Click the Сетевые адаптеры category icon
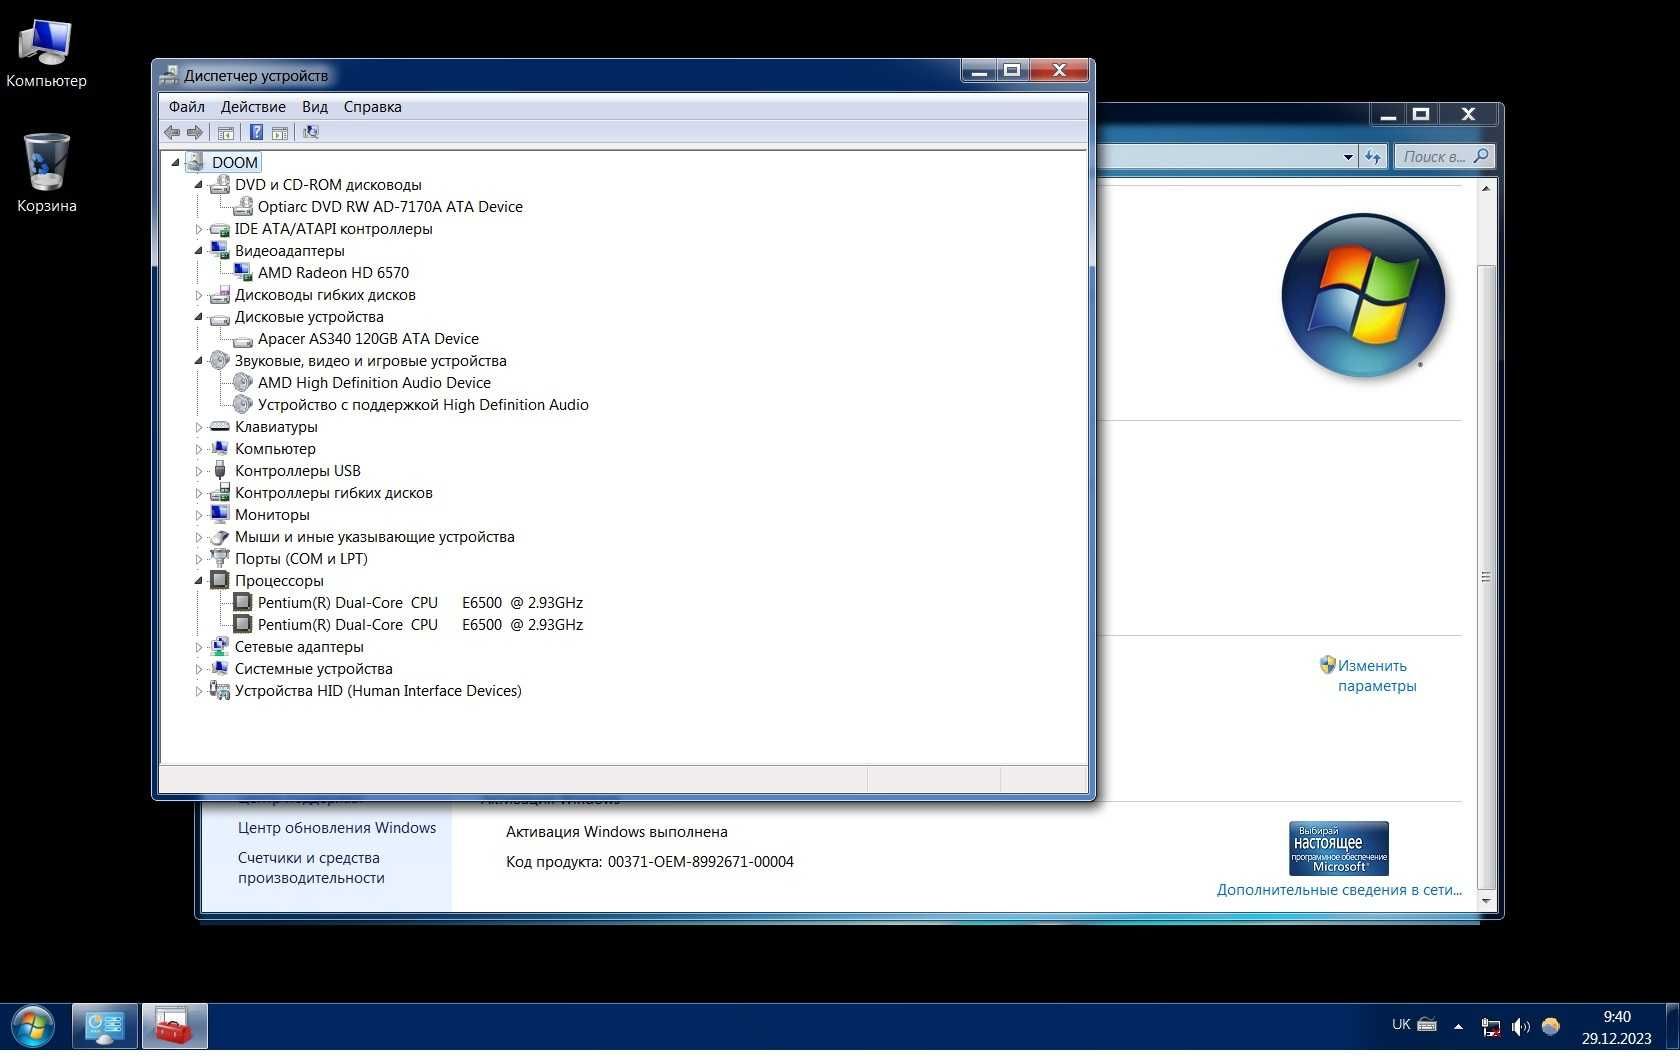 [x=220, y=646]
